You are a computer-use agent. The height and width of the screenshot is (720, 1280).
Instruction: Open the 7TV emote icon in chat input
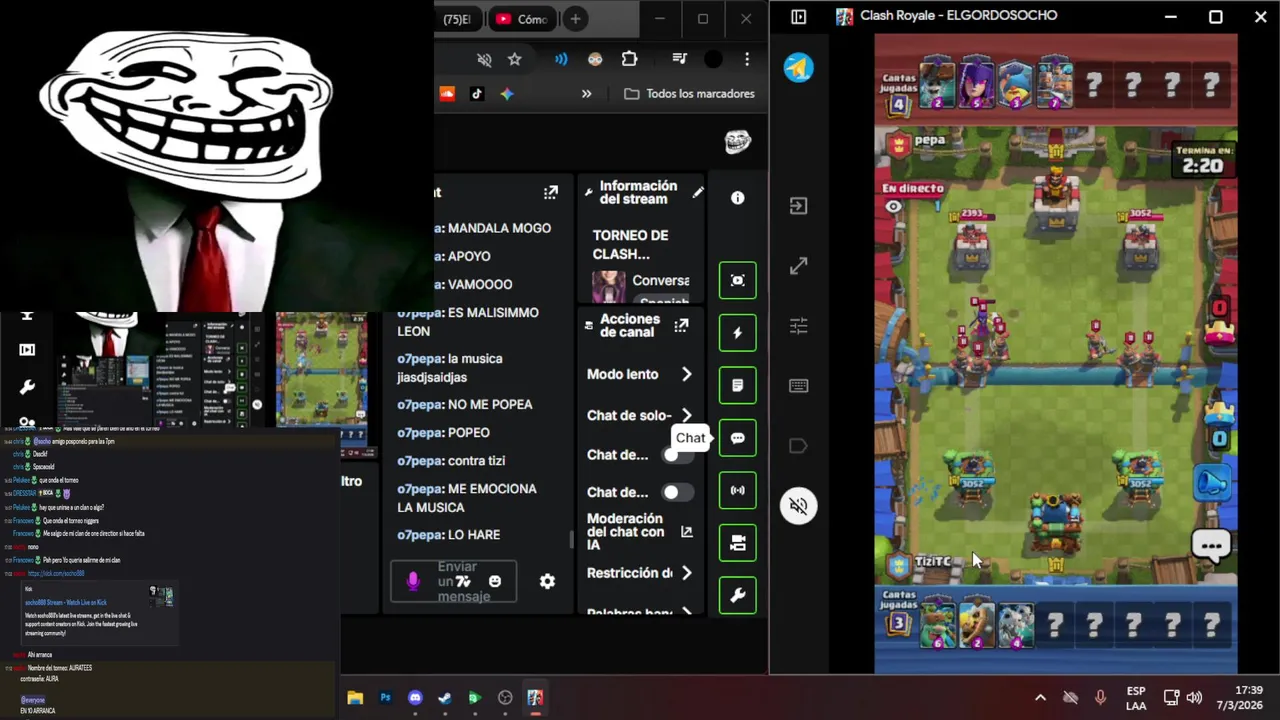[x=463, y=581]
